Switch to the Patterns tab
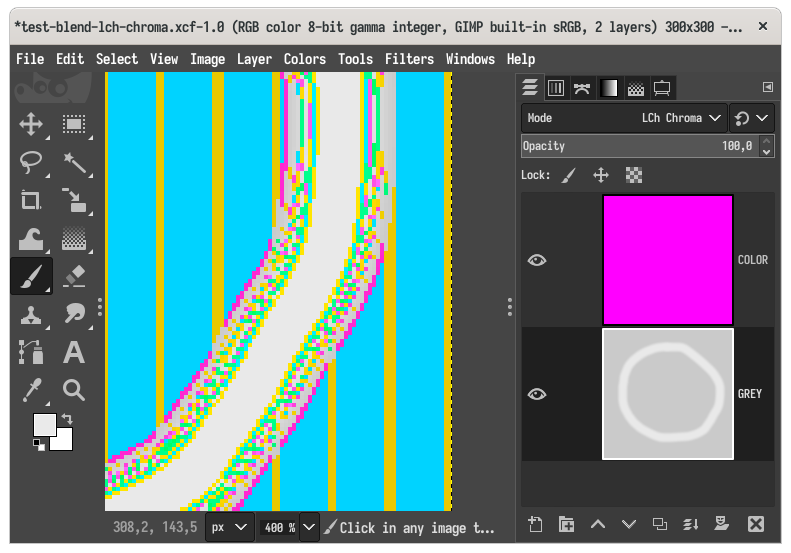The width and height of the screenshot is (791, 553). [636, 88]
